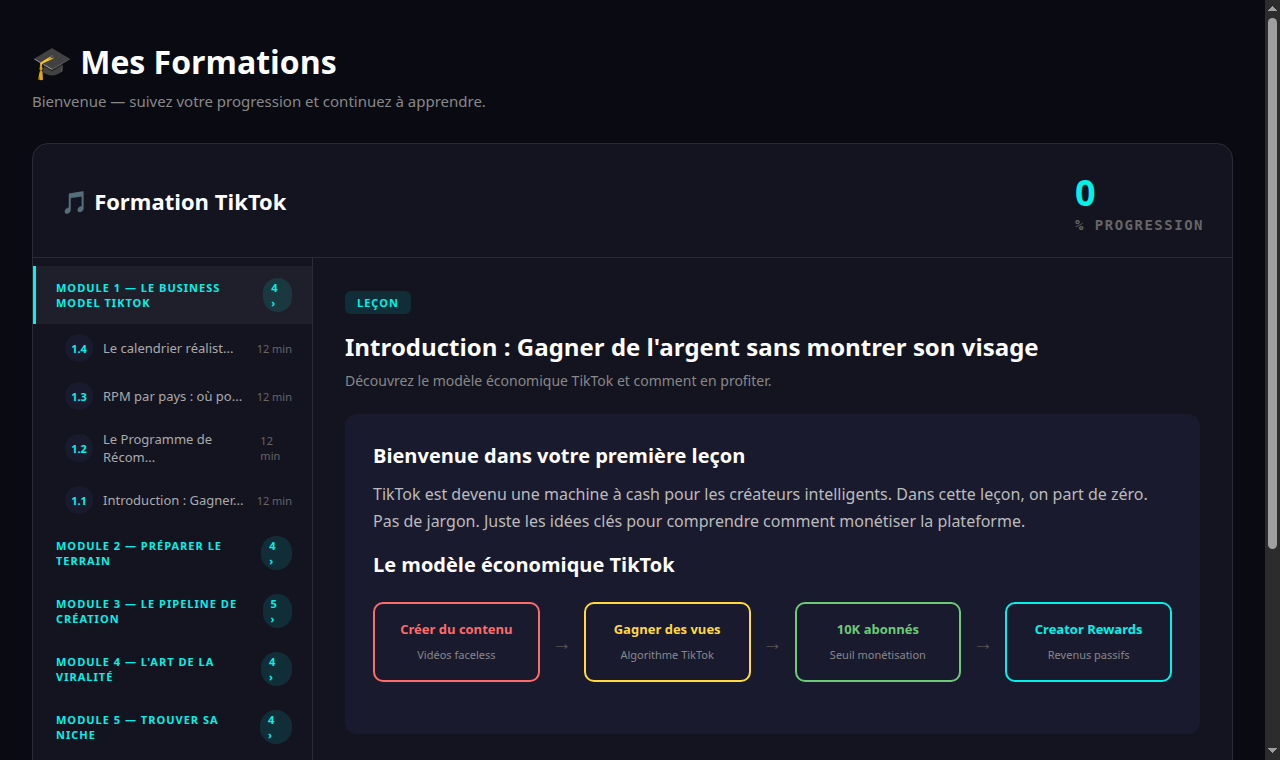
Task: Click subtitle Découvrez le modèle économique TikTok
Action: pos(558,381)
